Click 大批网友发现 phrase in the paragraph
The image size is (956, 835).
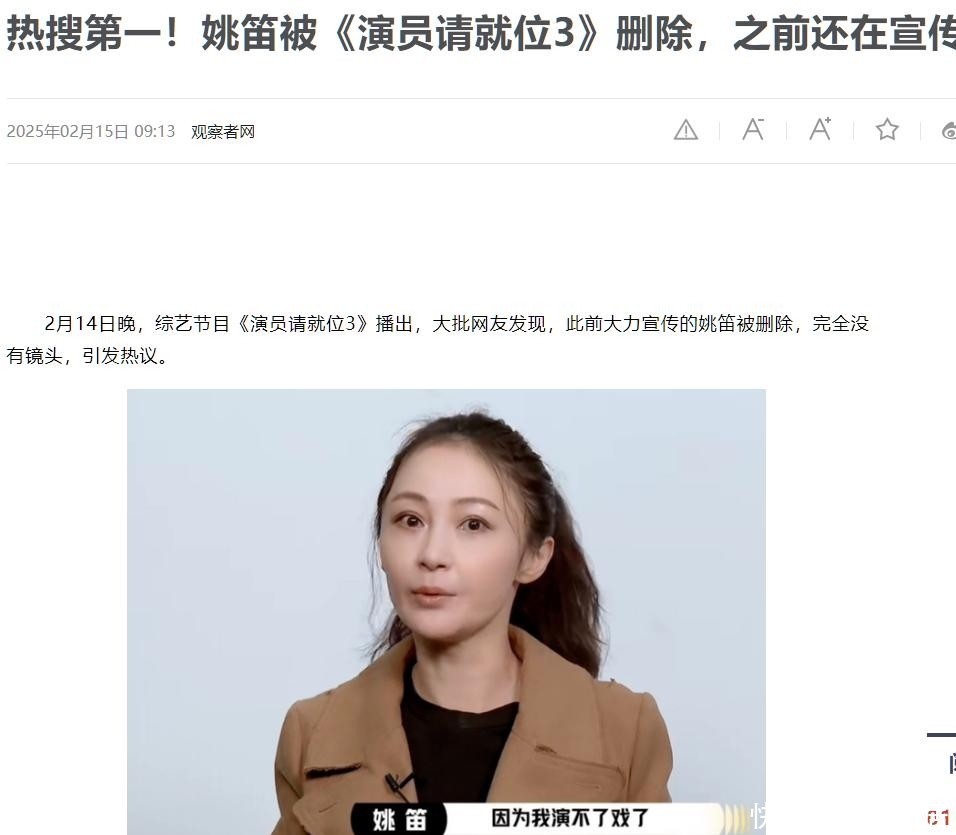coord(488,324)
